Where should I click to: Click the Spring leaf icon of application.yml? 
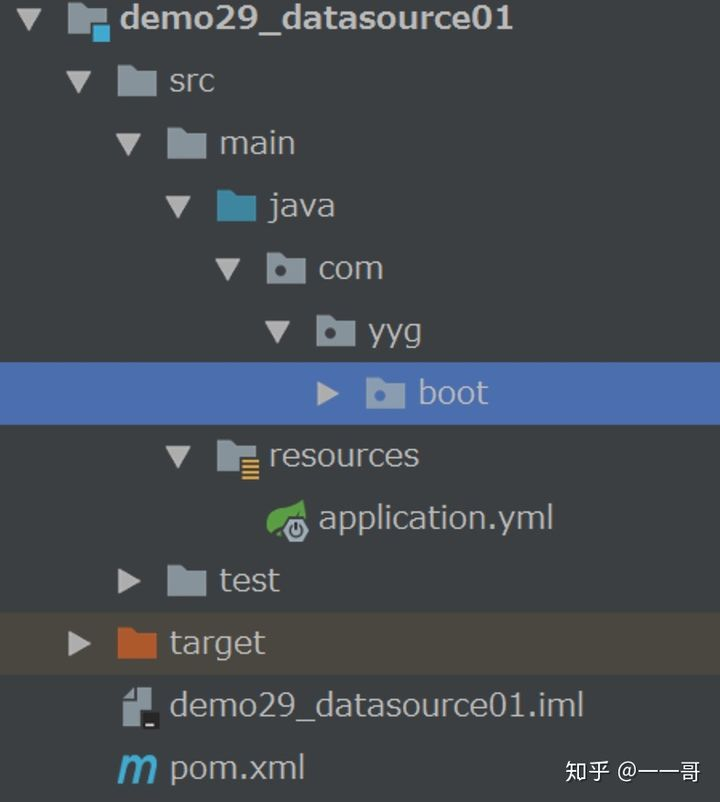(287, 521)
